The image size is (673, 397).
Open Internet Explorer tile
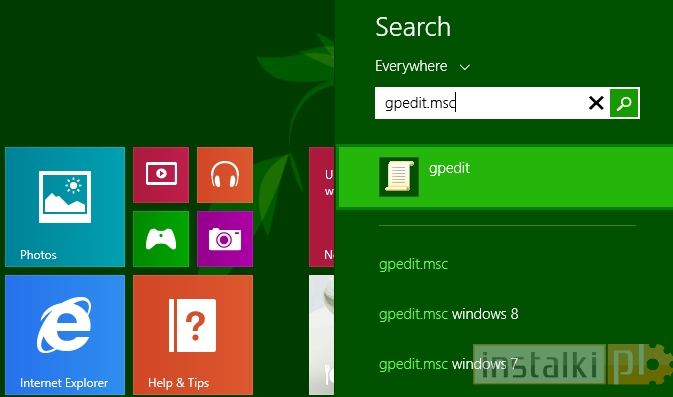tap(65, 335)
